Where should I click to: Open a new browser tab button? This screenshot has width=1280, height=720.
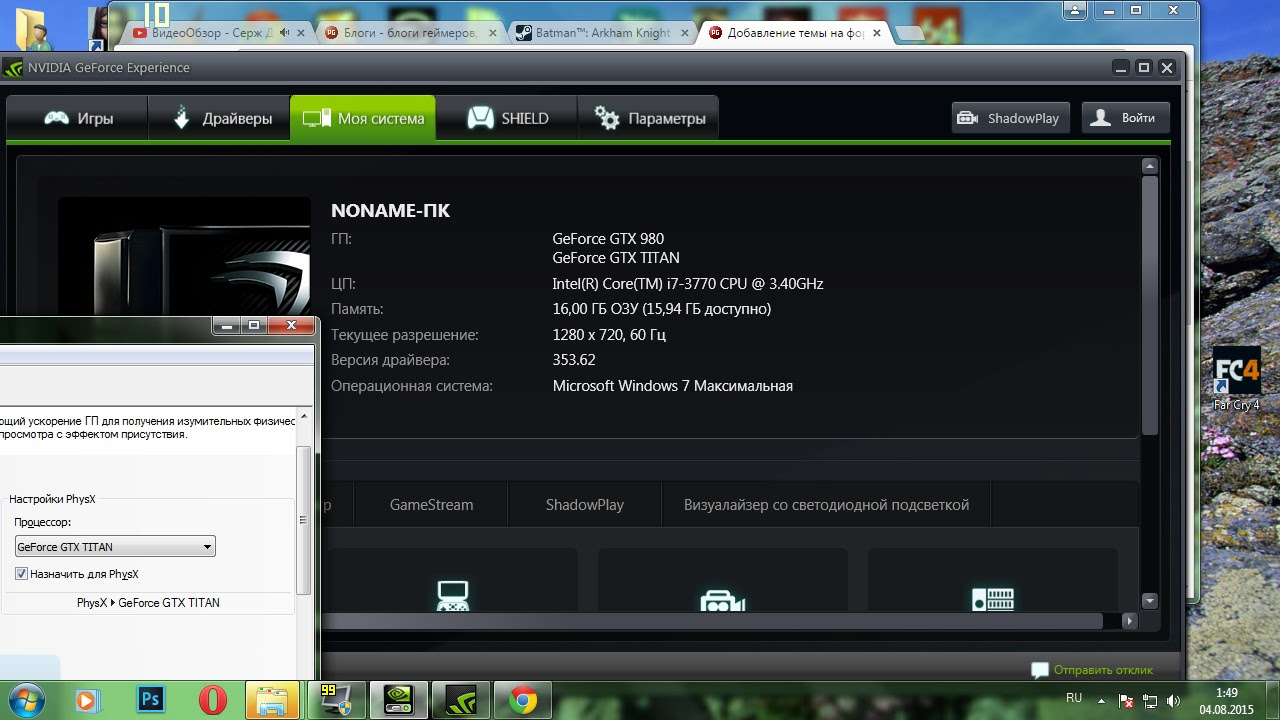click(909, 33)
